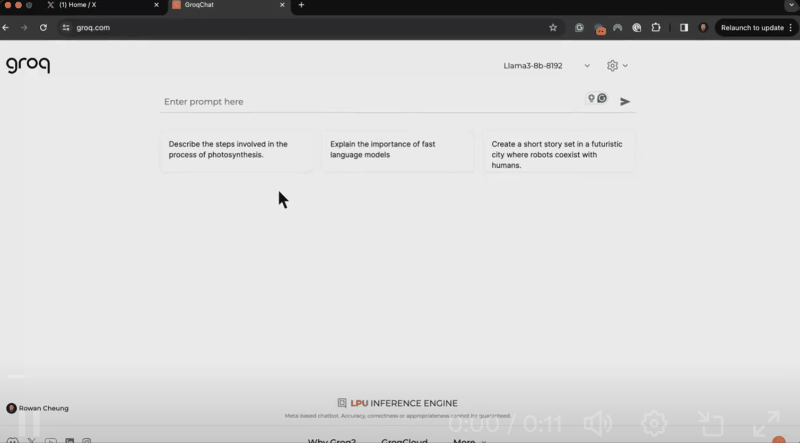
Task: Click the Grammarly icon in prompt field
Action: 602,98
